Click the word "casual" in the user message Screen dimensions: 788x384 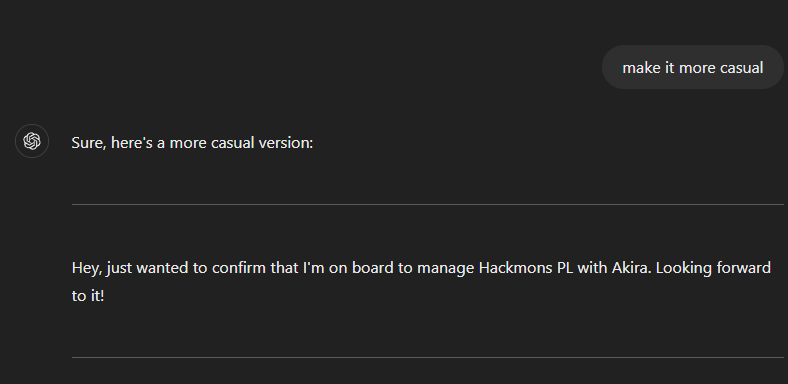[x=742, y=68]
